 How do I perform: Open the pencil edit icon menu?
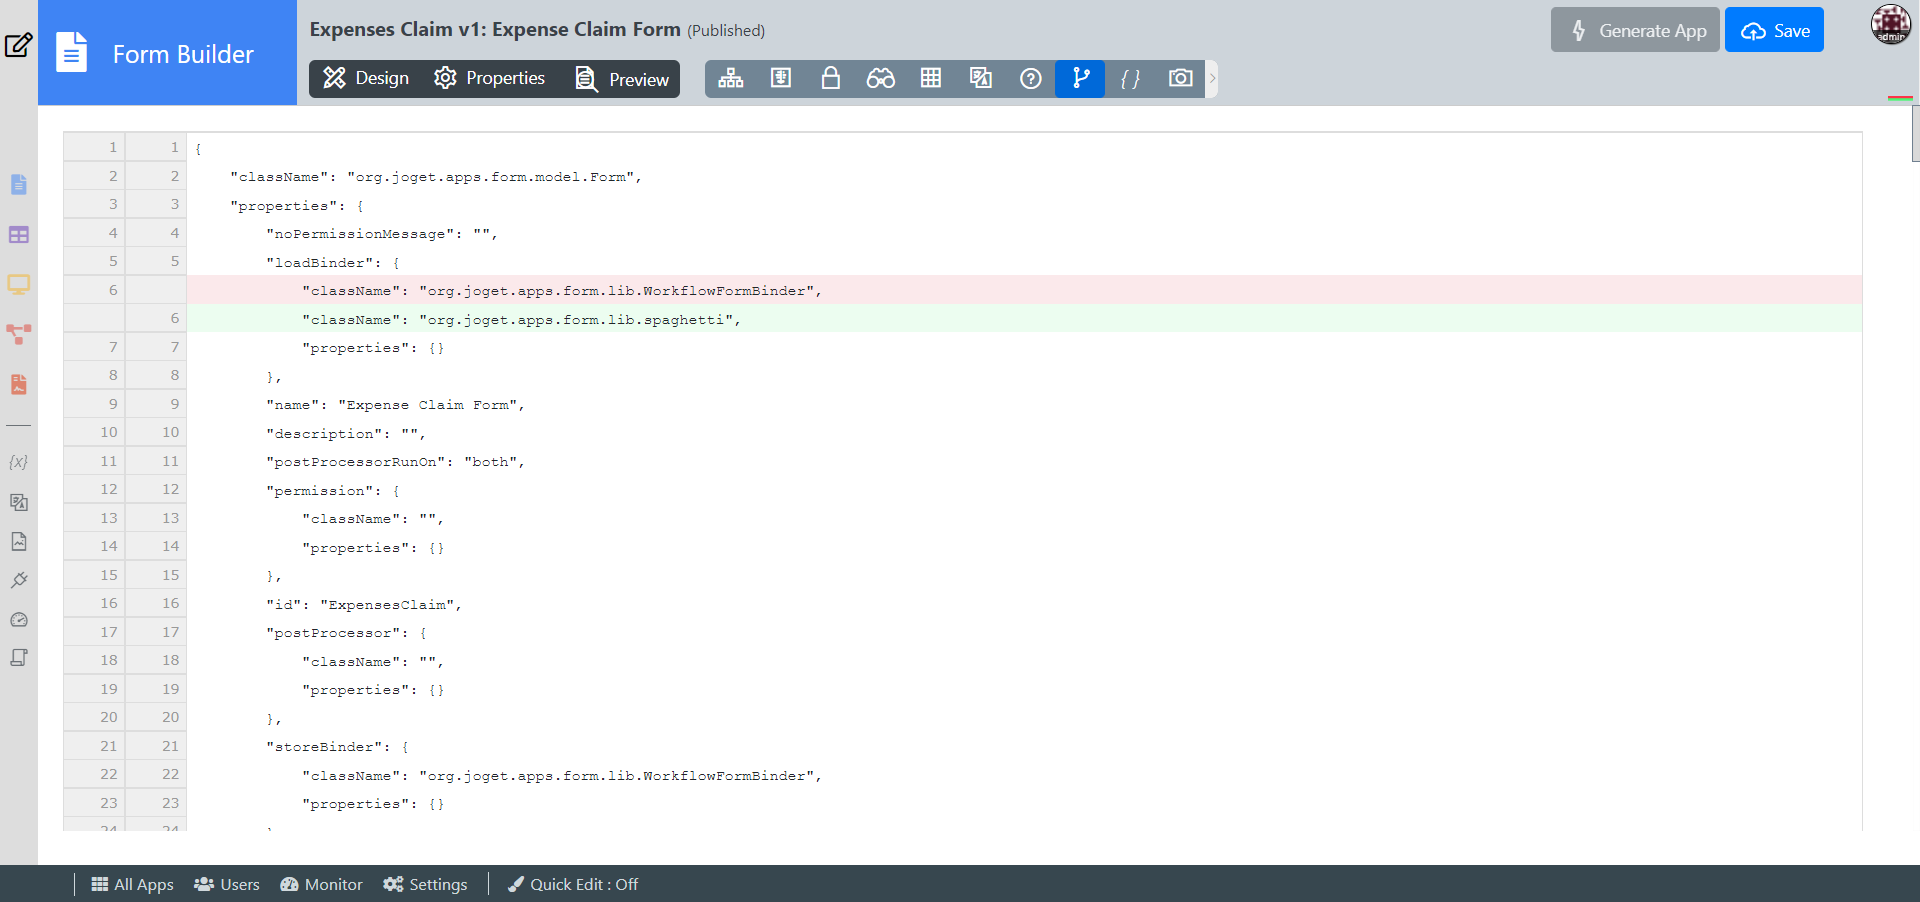click(x=19, y=45)
